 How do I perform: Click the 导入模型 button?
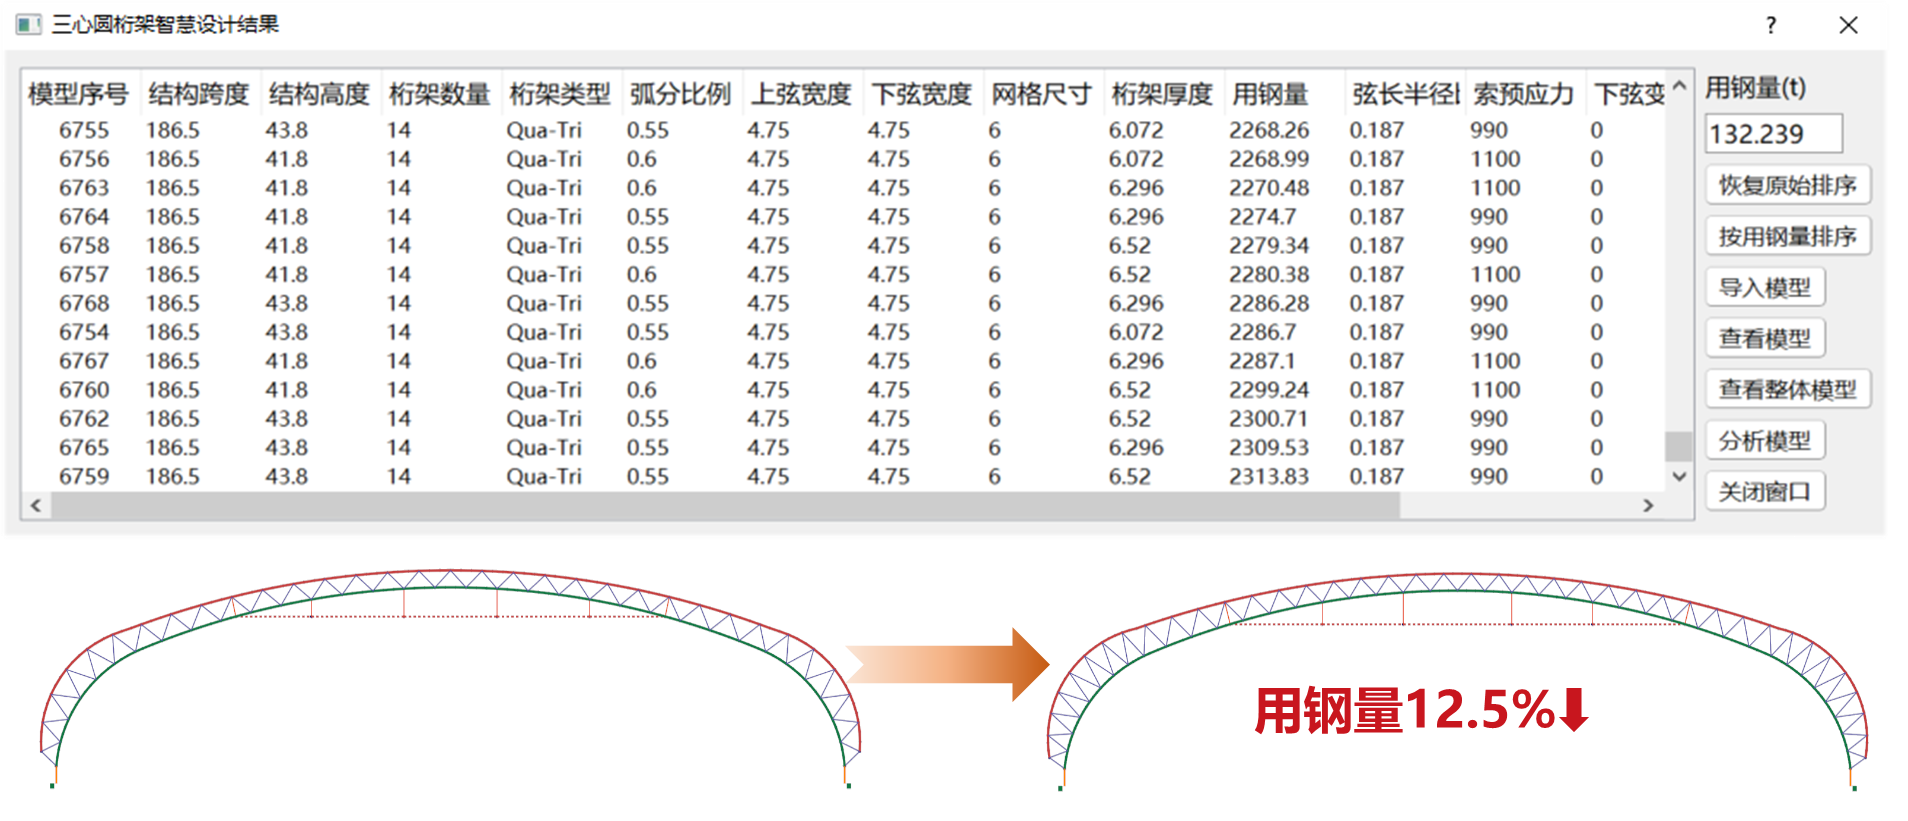pyautogui.click(x=1764, y=288)
